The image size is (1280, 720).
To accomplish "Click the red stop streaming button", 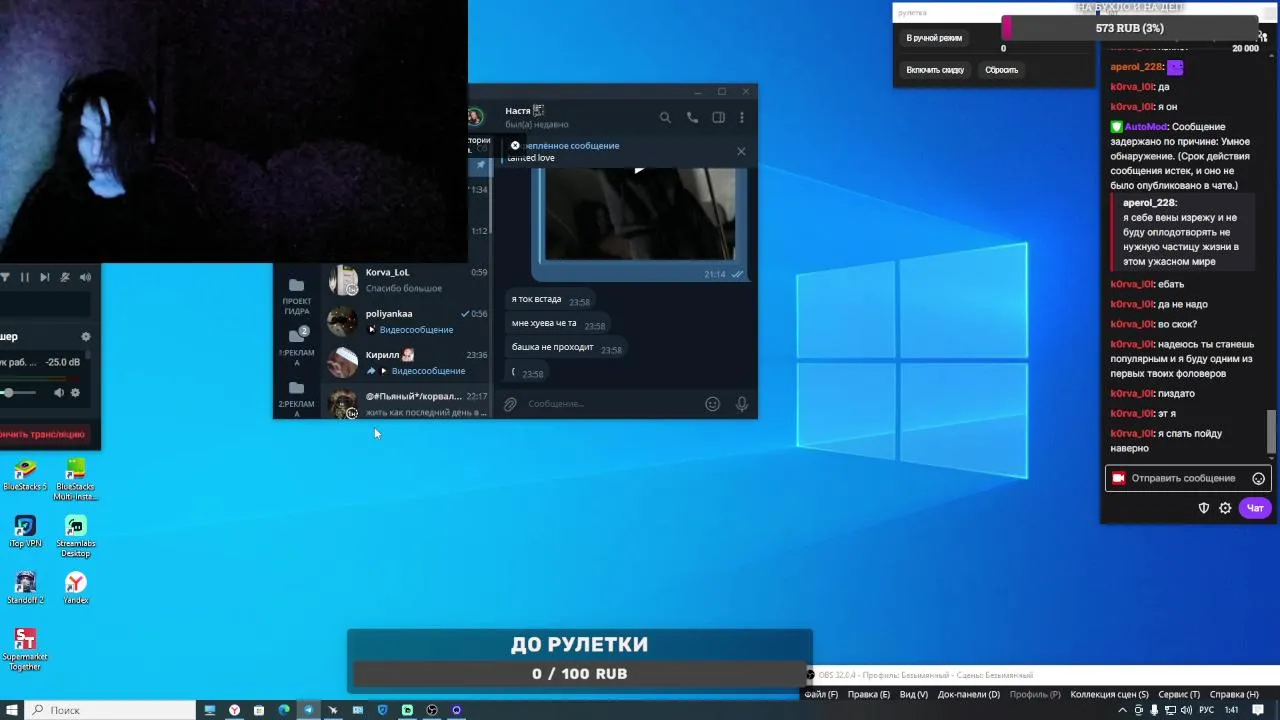I will [x=43, y=434].
